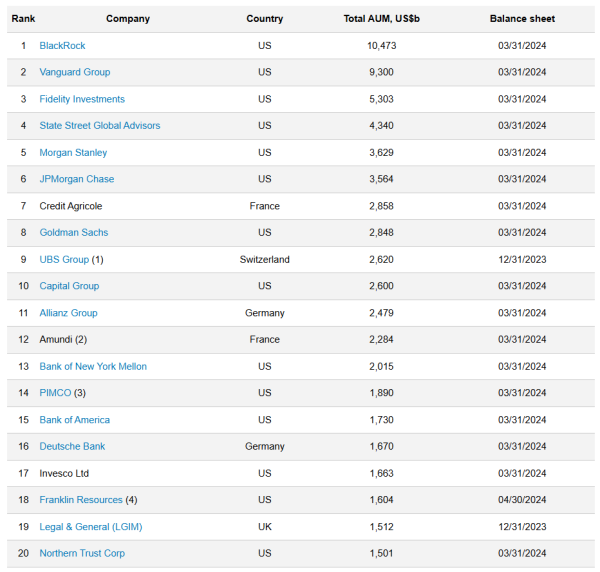This screenshot has width=600, height=572.
Task: Open the UBS Group link
Action: [64, 260]
